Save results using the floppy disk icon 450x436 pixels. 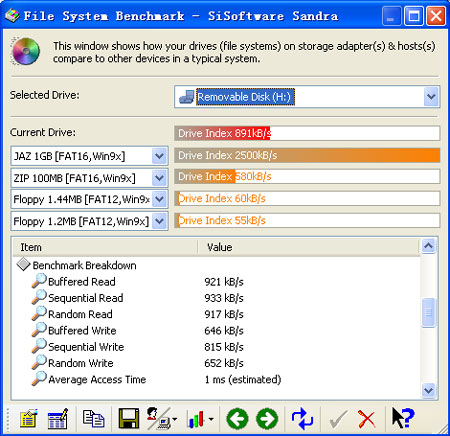click(x=129, y=418)
